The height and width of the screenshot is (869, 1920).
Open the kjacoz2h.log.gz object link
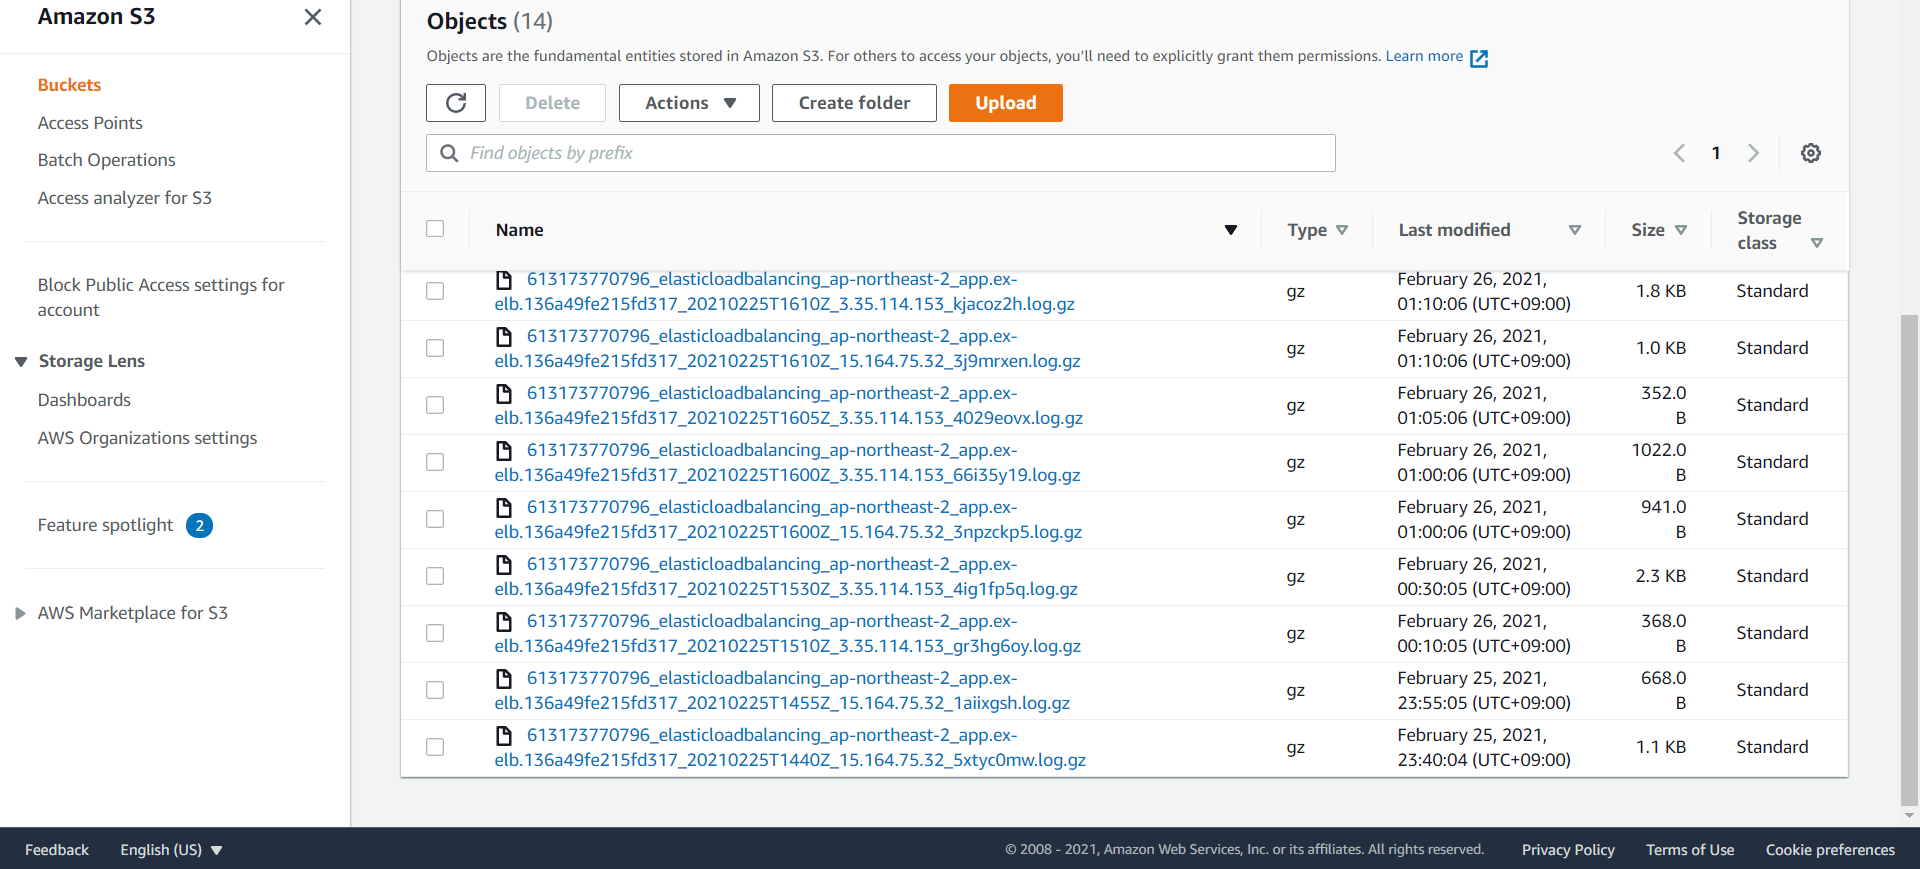(784, 292)
